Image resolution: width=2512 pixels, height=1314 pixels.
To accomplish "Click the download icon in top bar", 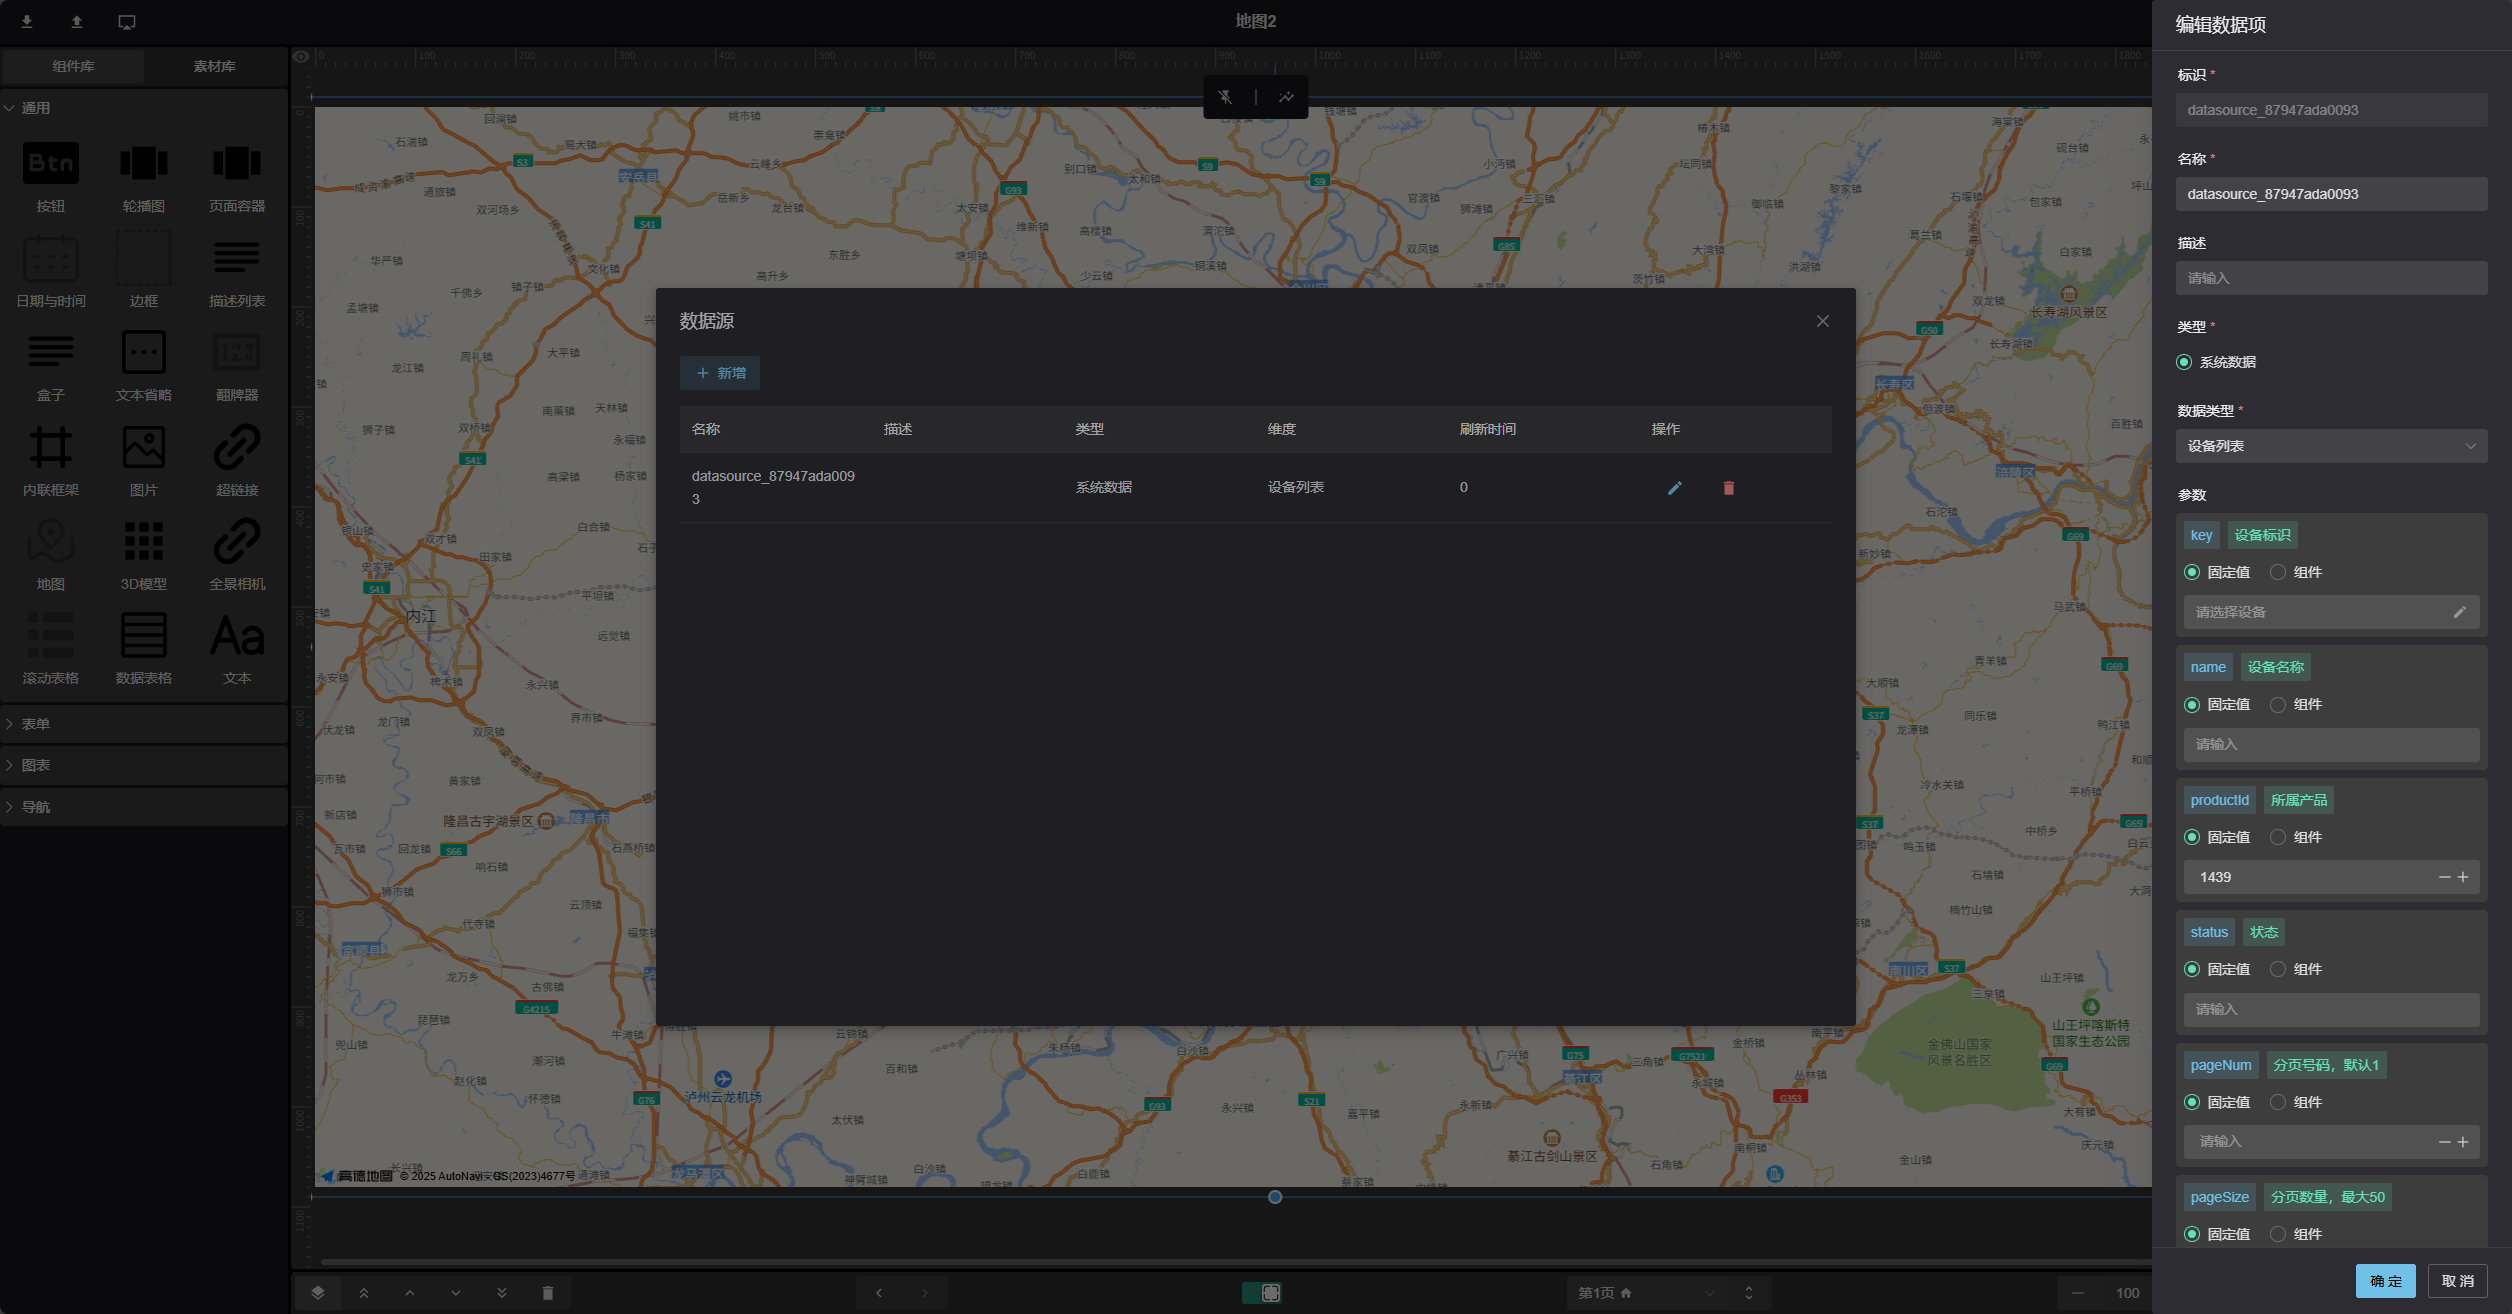I will (27, 22).
